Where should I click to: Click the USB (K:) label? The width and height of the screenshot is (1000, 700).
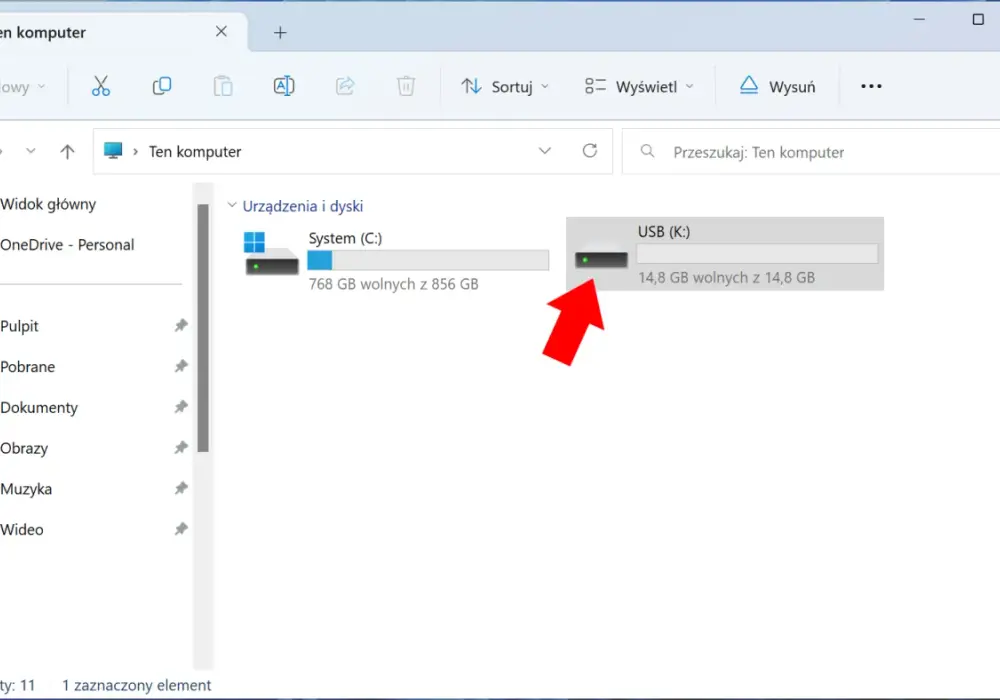664,232
